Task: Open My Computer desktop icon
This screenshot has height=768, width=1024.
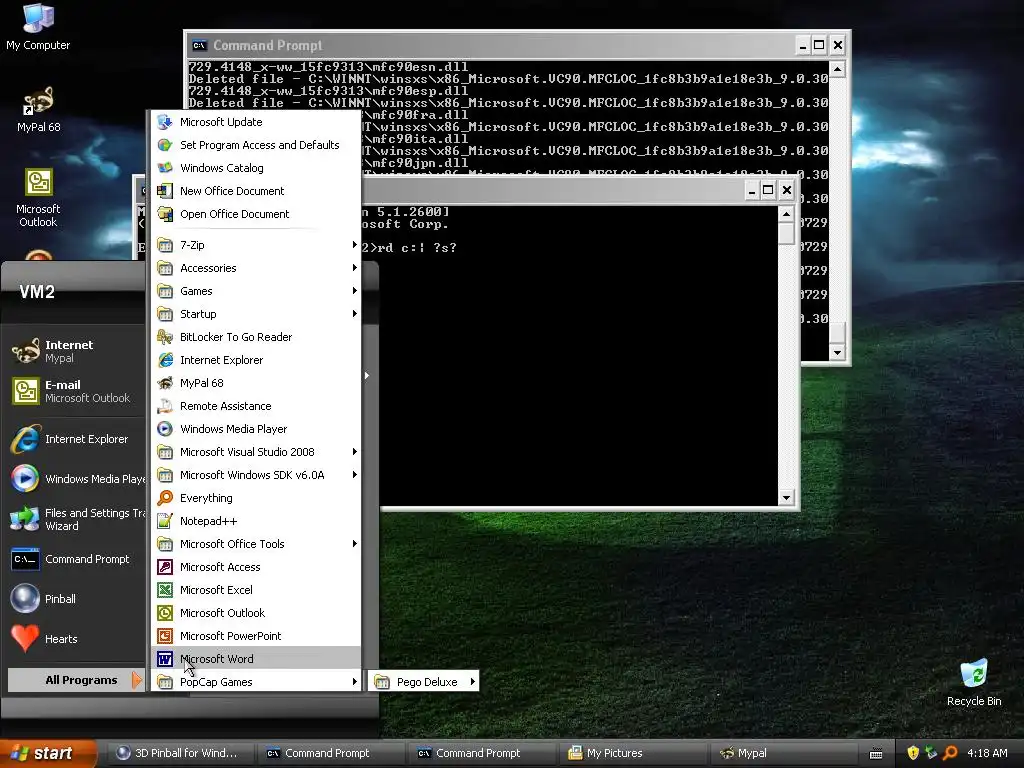Action: [x=38, y=26]
